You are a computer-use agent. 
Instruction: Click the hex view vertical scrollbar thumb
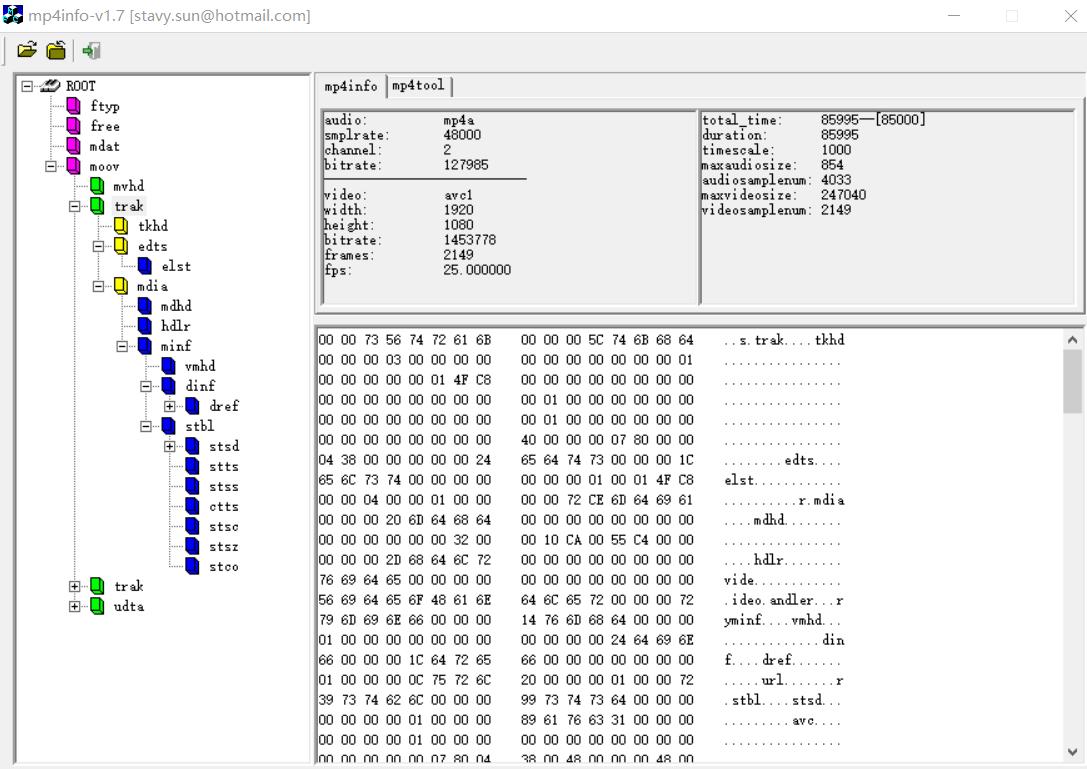(1072, 381)
